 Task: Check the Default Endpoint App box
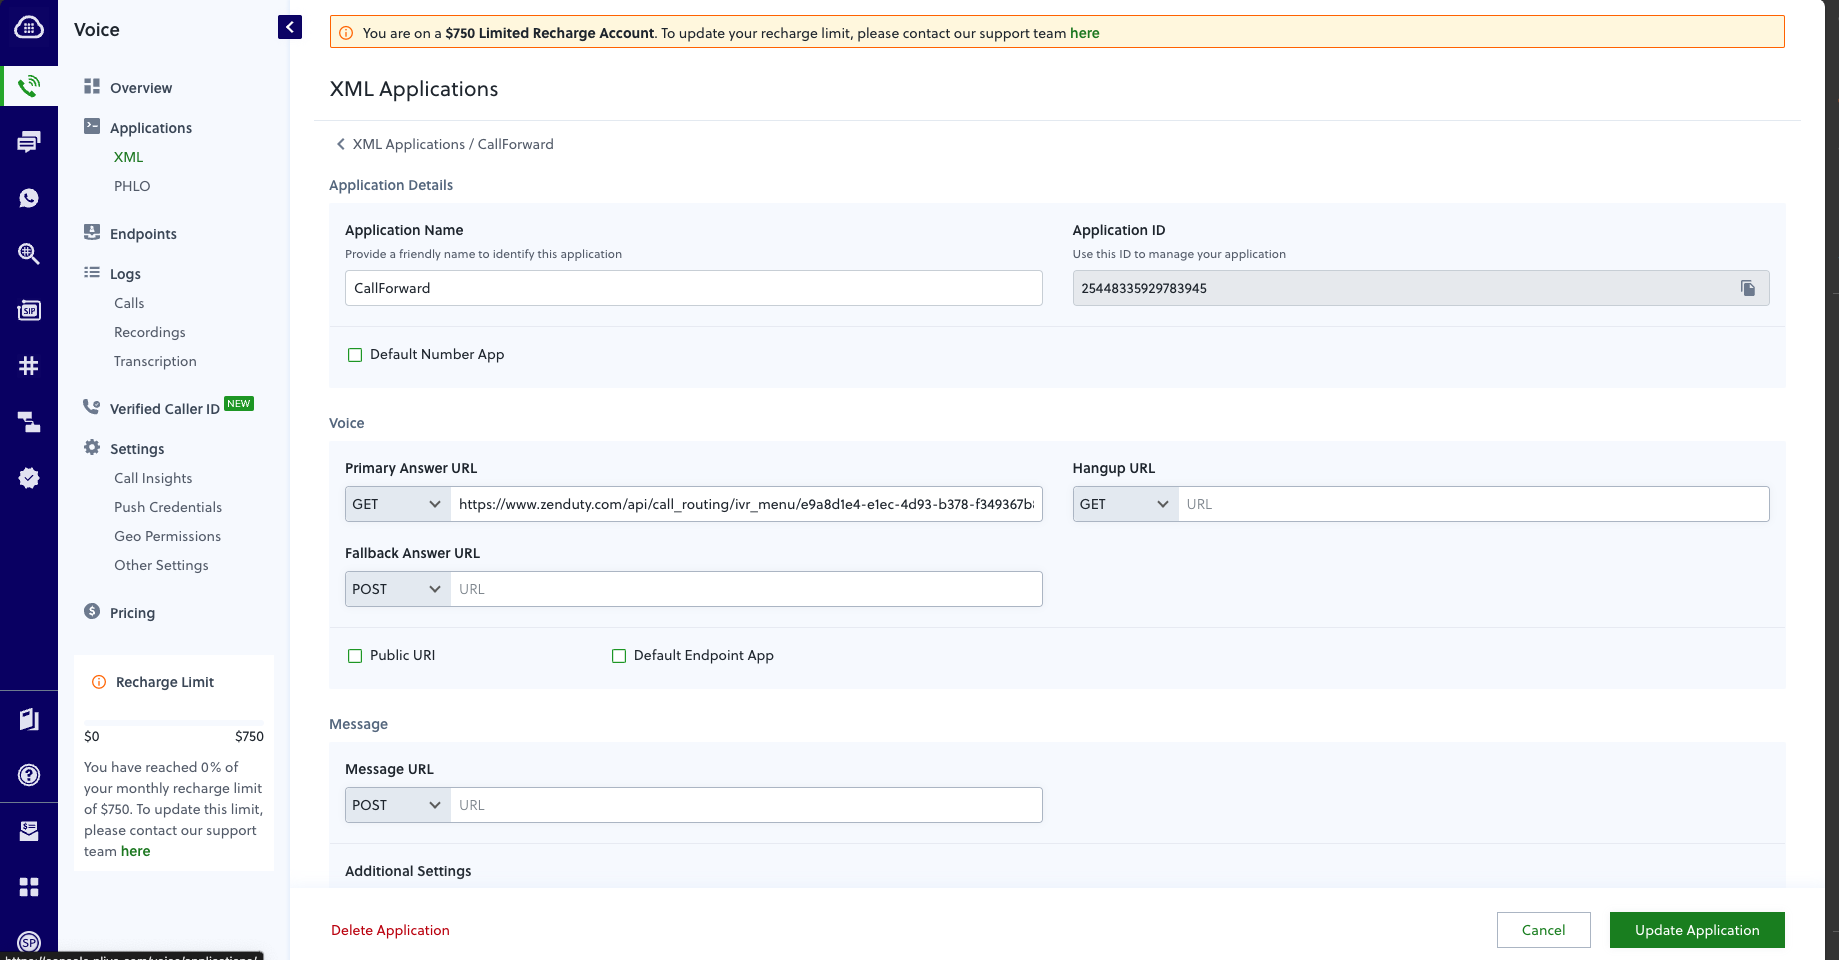coord(619,656)
